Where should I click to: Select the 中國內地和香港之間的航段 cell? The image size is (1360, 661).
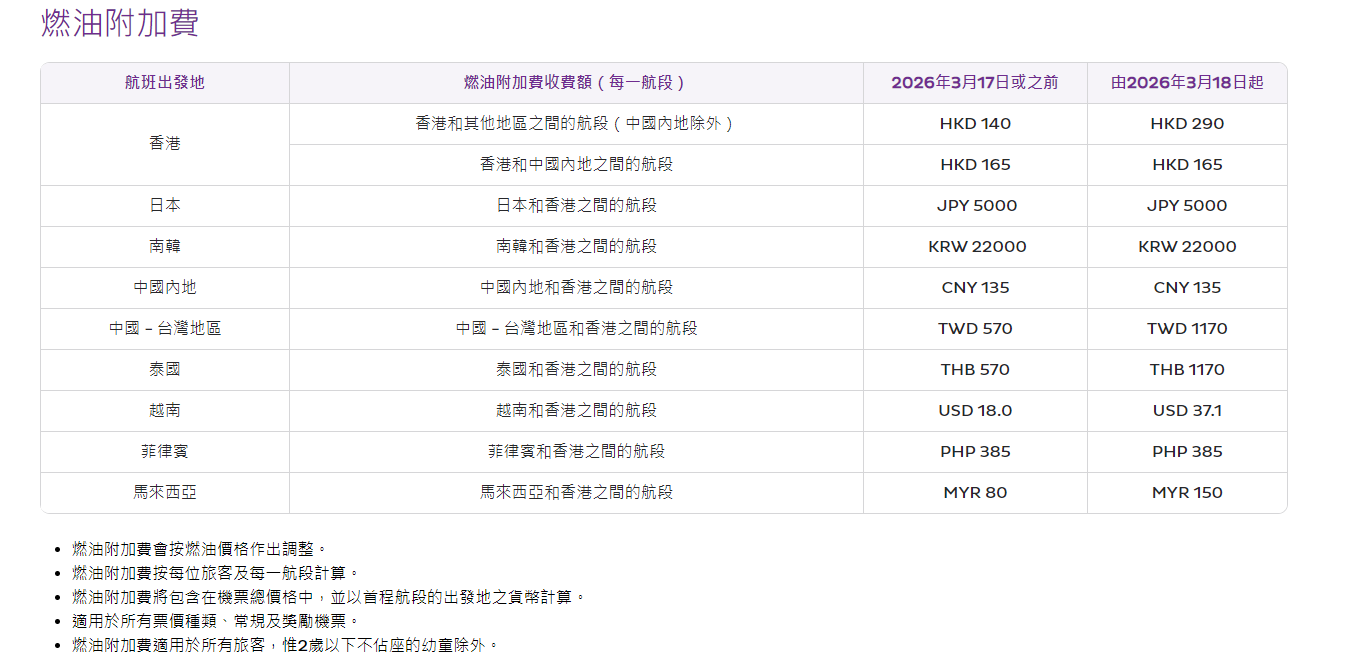pos(576,288)
